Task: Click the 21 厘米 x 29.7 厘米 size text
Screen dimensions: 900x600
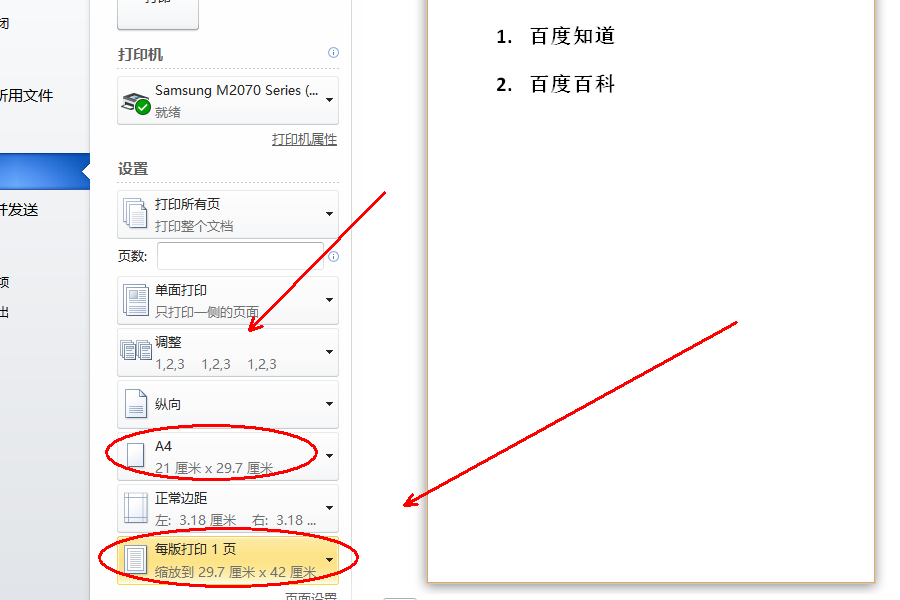Action: click(214, 469)
